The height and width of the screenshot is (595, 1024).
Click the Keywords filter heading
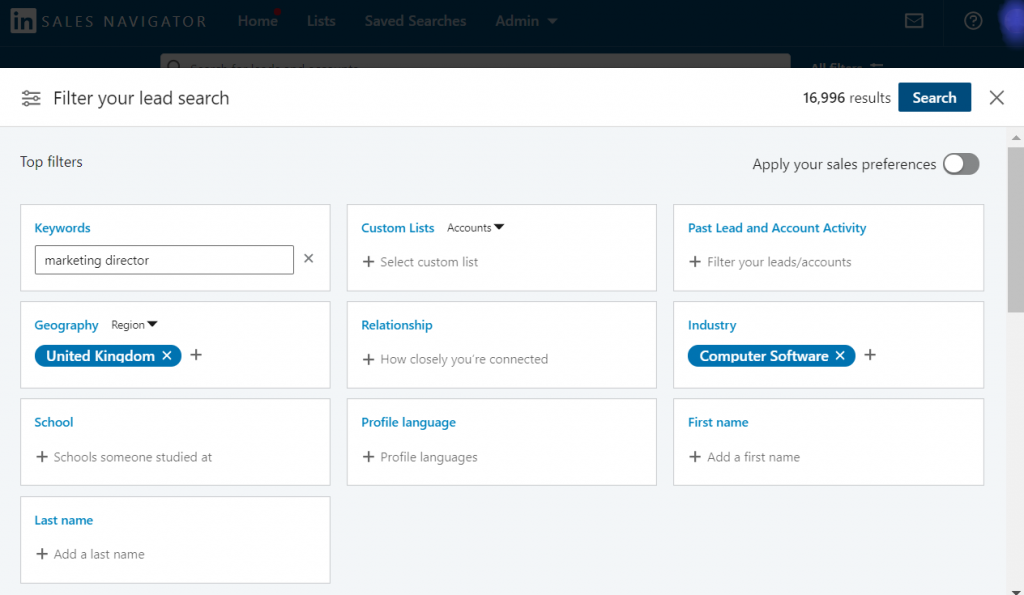point(62,228)
